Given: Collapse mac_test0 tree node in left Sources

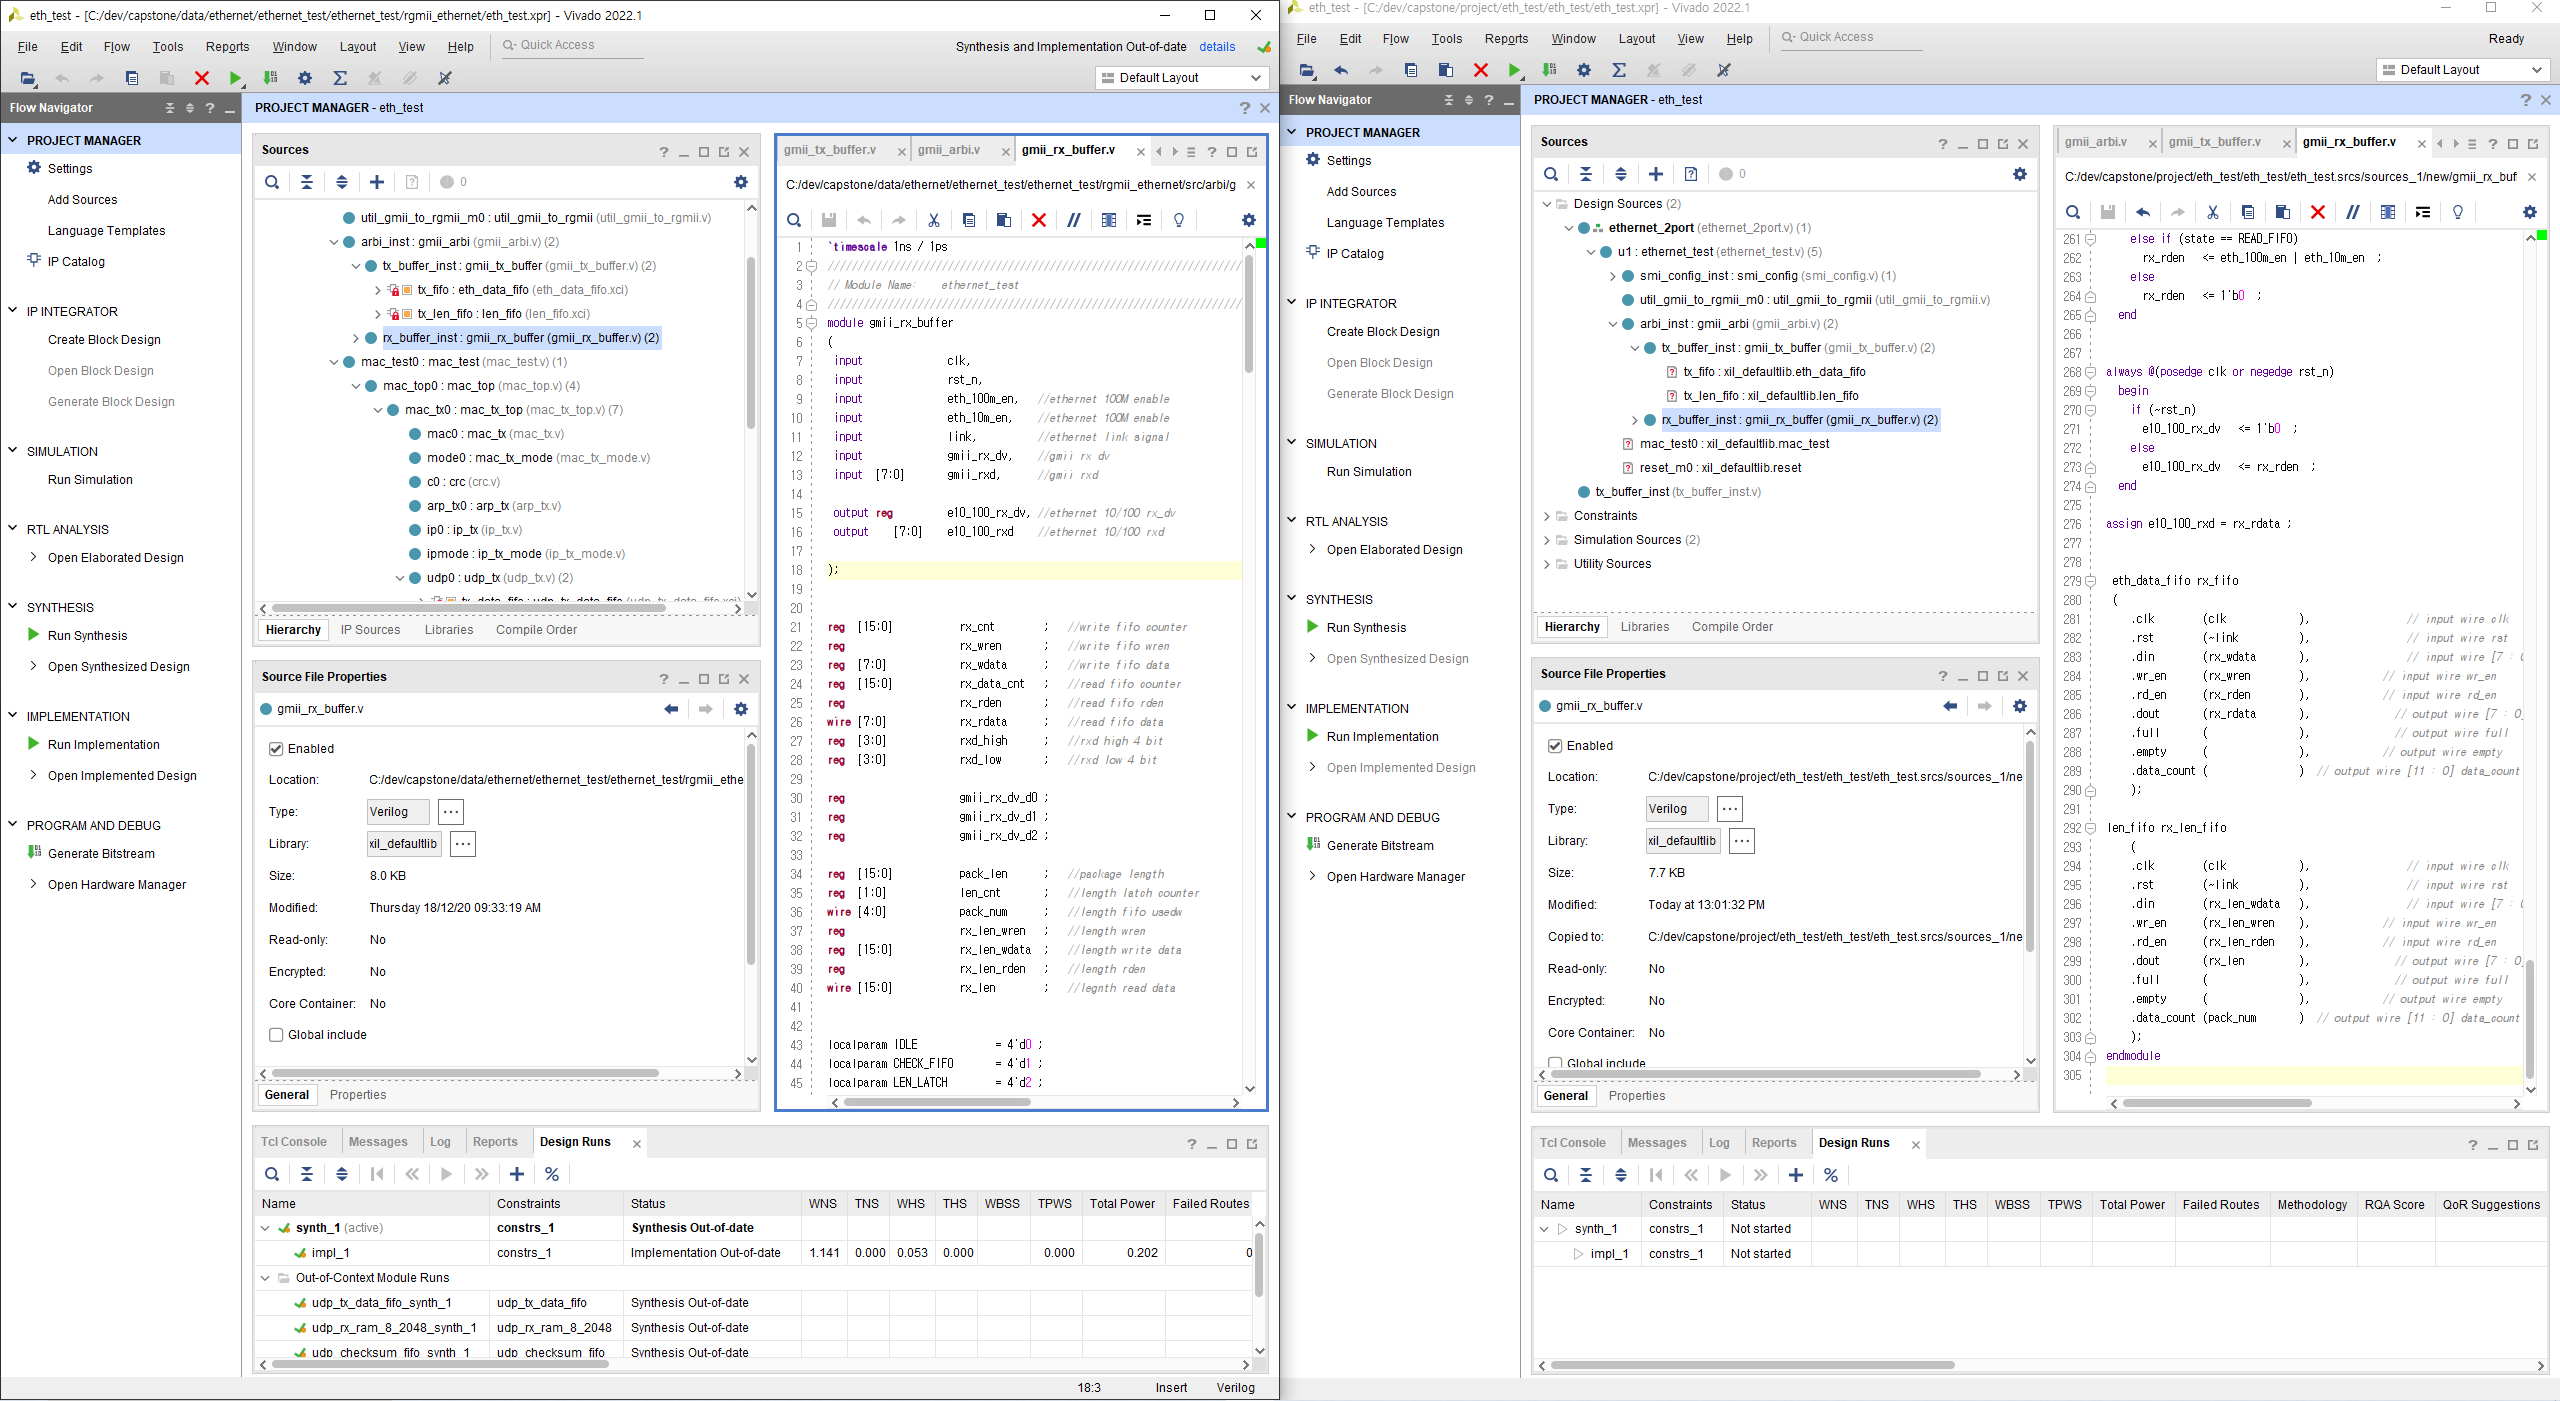Looking at the screenshot, I should pyautogui.click(x=334, y=362).
